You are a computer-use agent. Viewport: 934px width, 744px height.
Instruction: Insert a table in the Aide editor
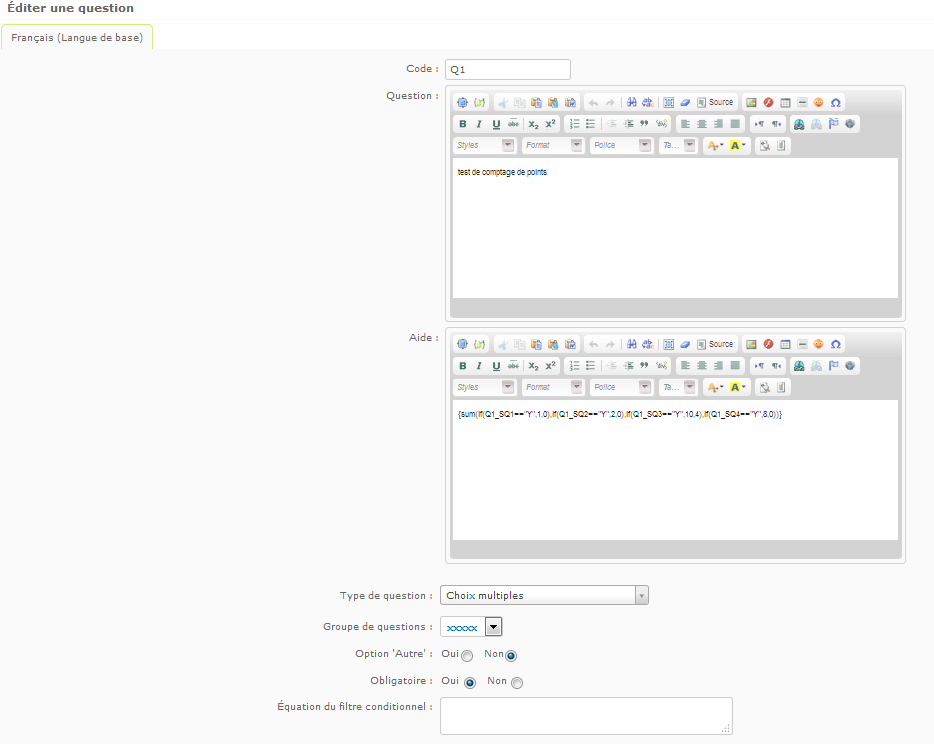click(x=785, y=344)
